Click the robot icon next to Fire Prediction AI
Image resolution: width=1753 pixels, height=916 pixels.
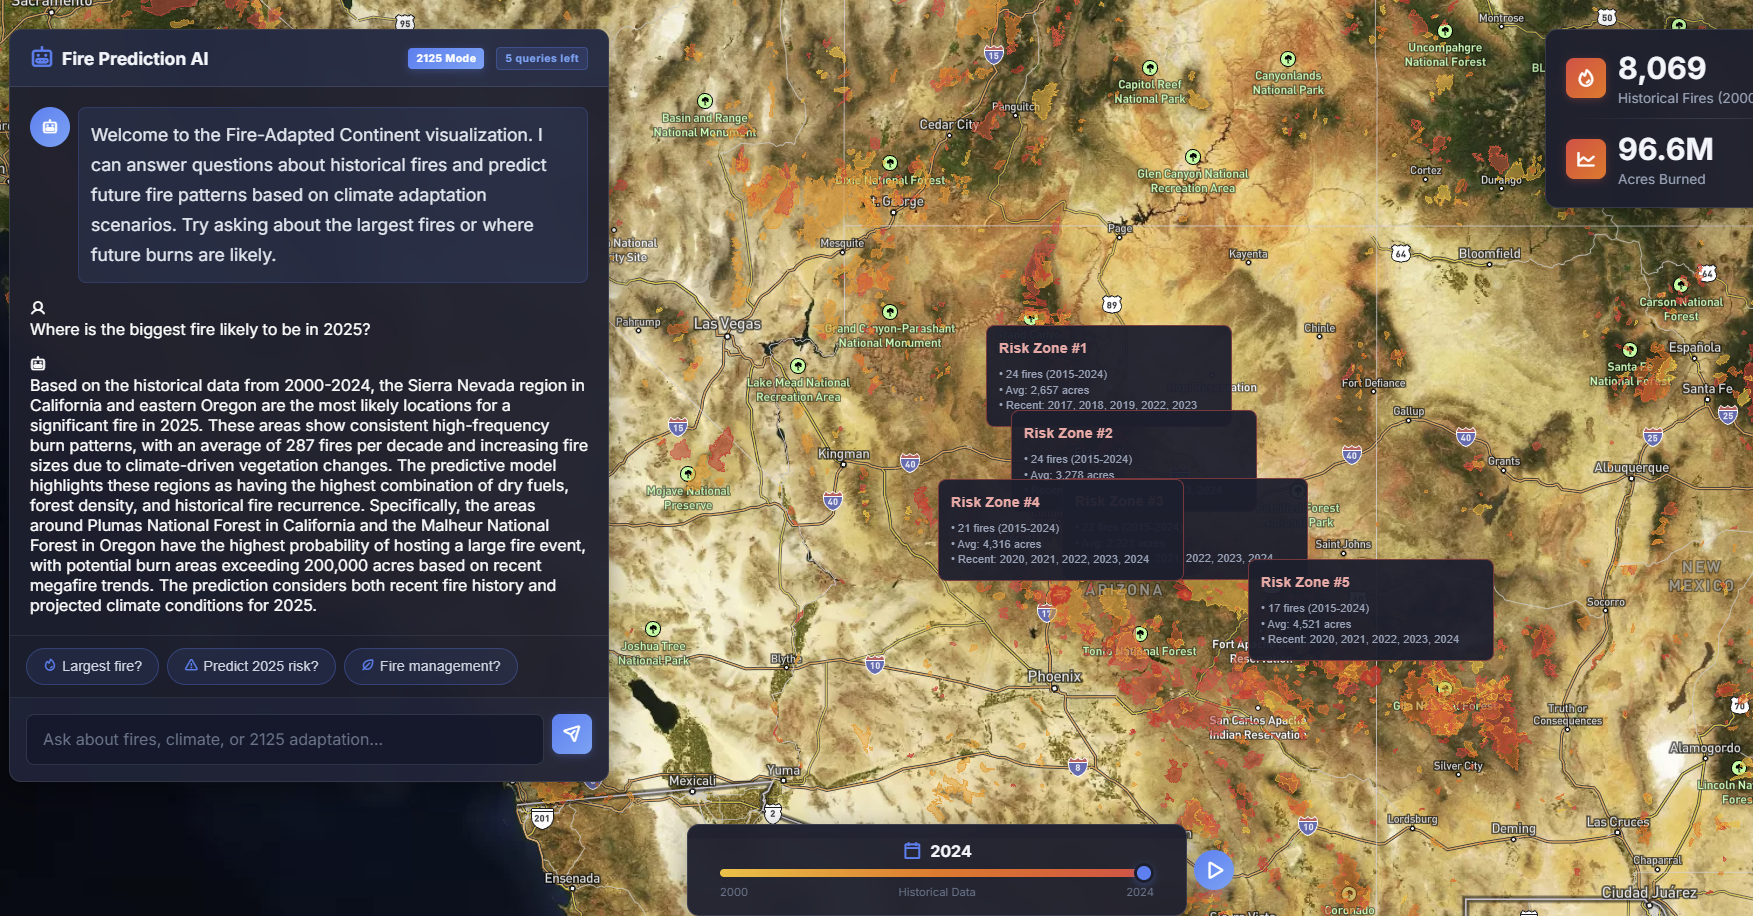[39, 59]
